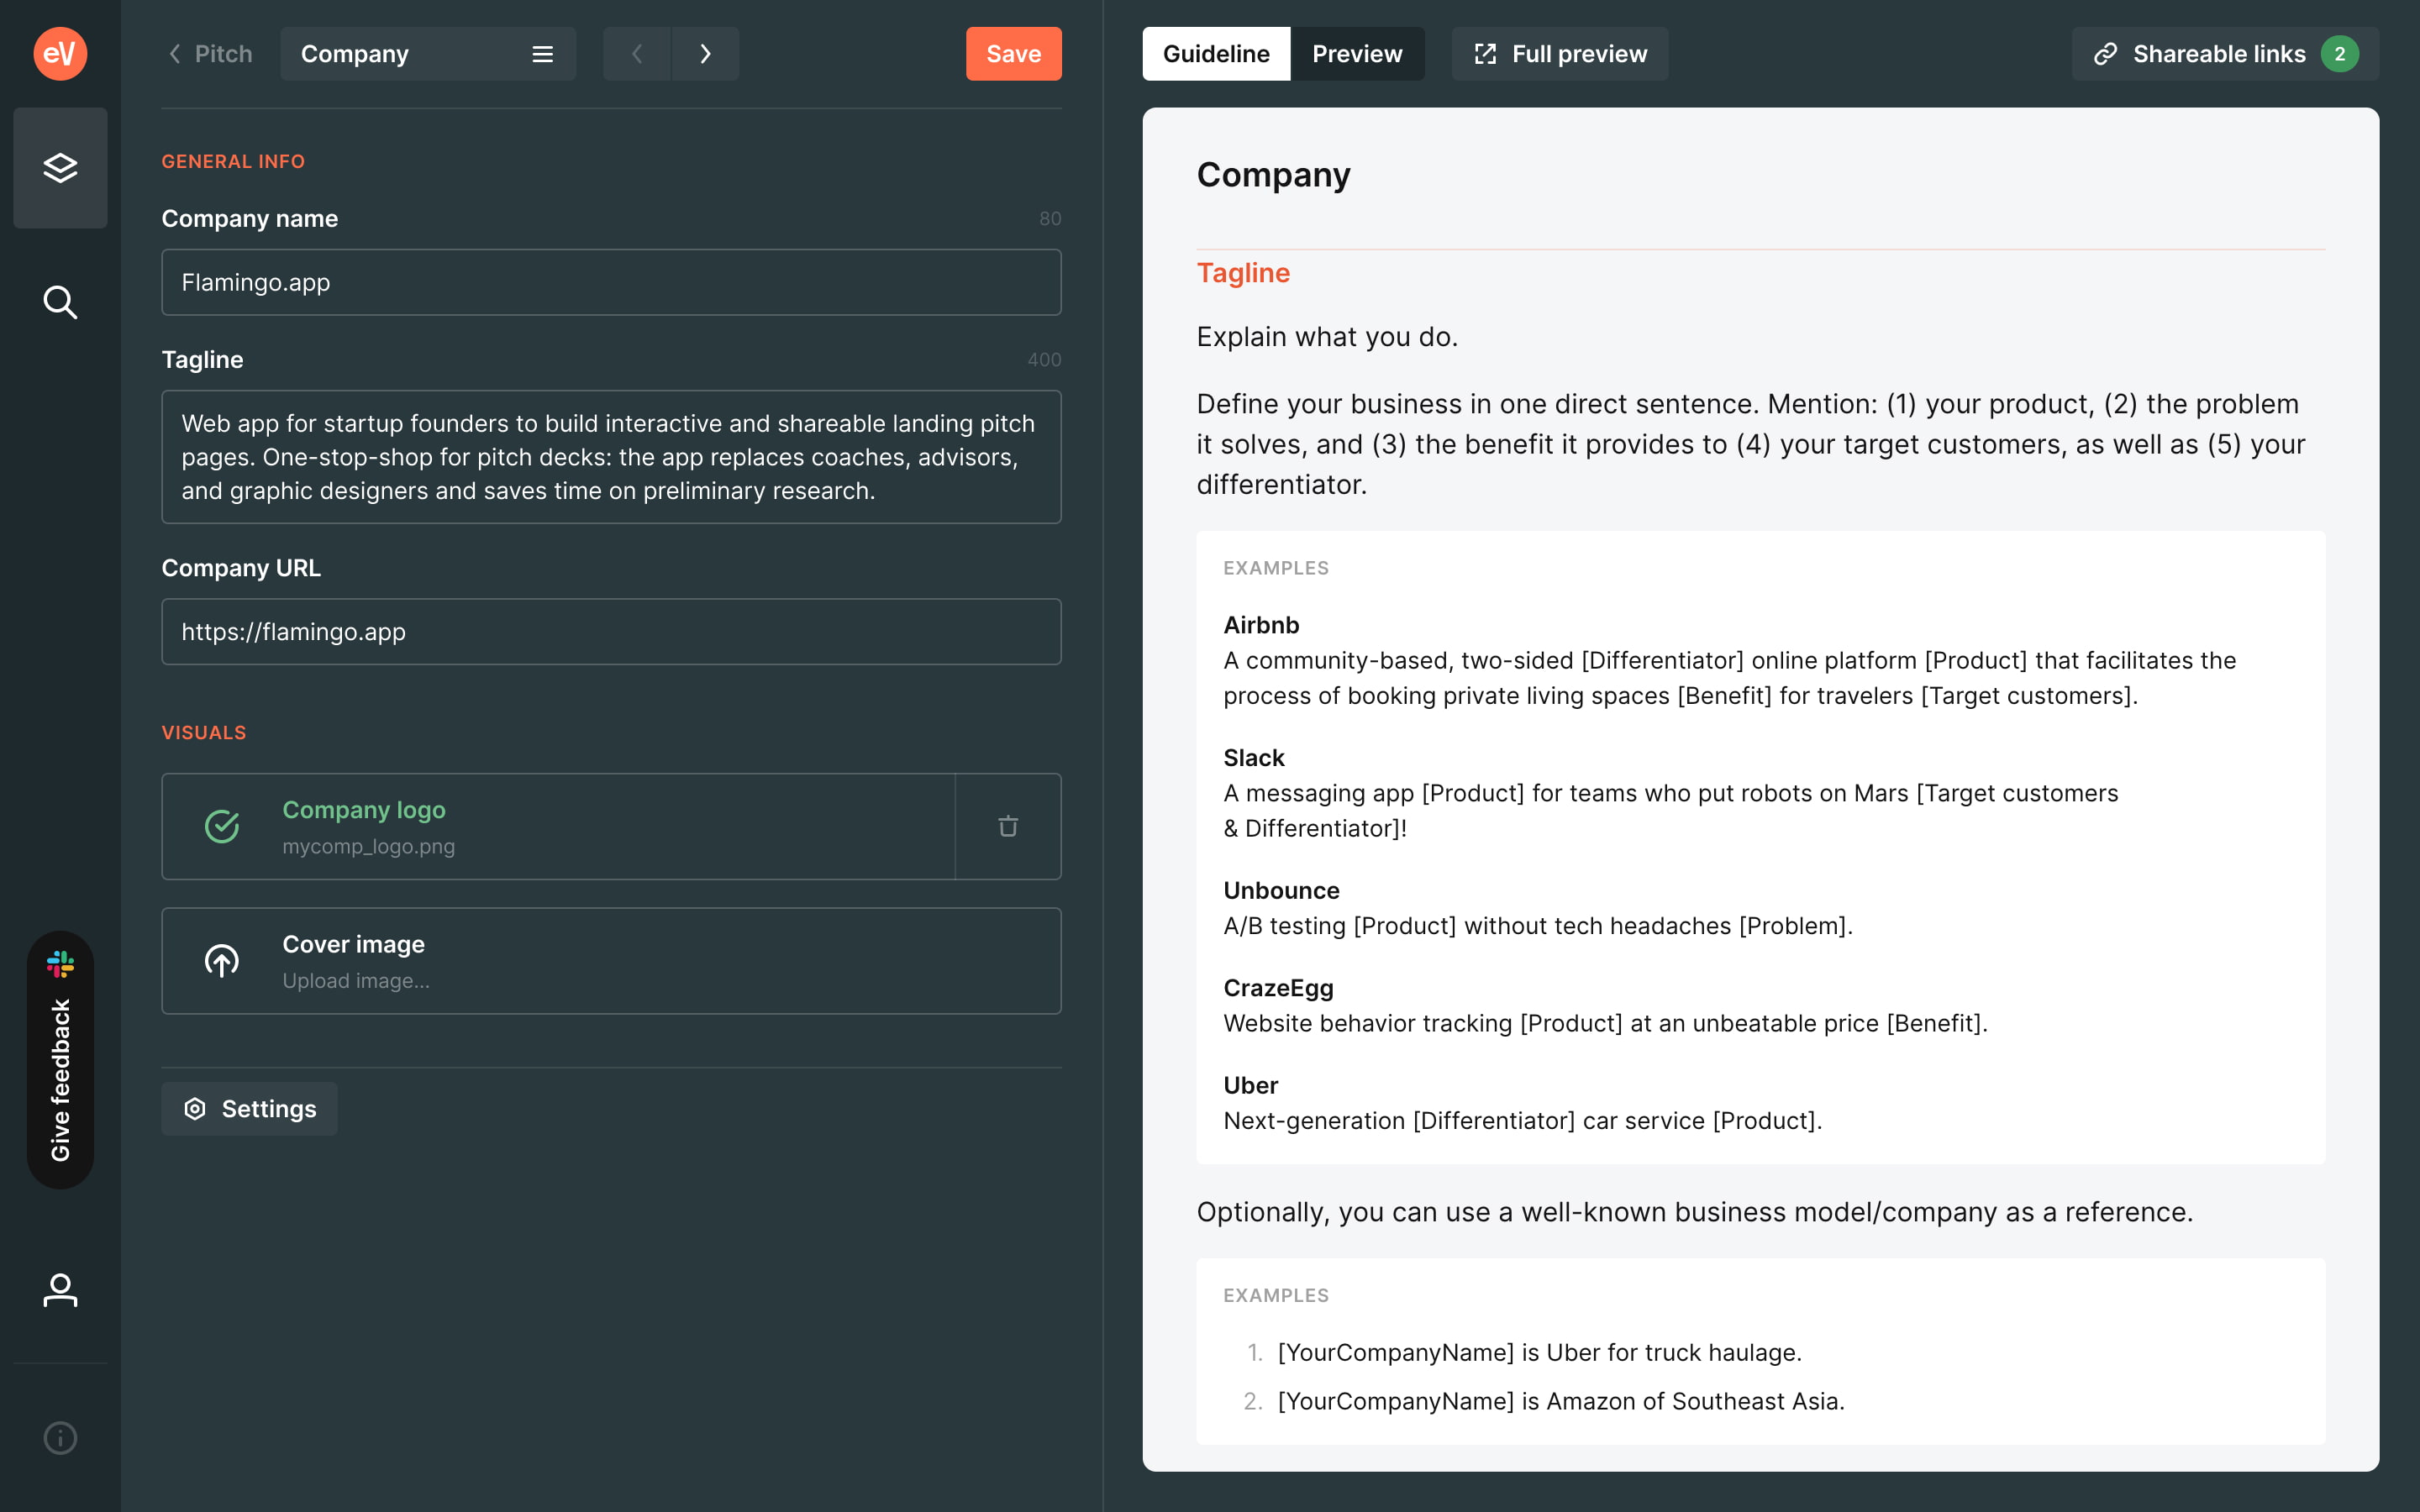Click the VISUALS section label

[x=204, y=733]
